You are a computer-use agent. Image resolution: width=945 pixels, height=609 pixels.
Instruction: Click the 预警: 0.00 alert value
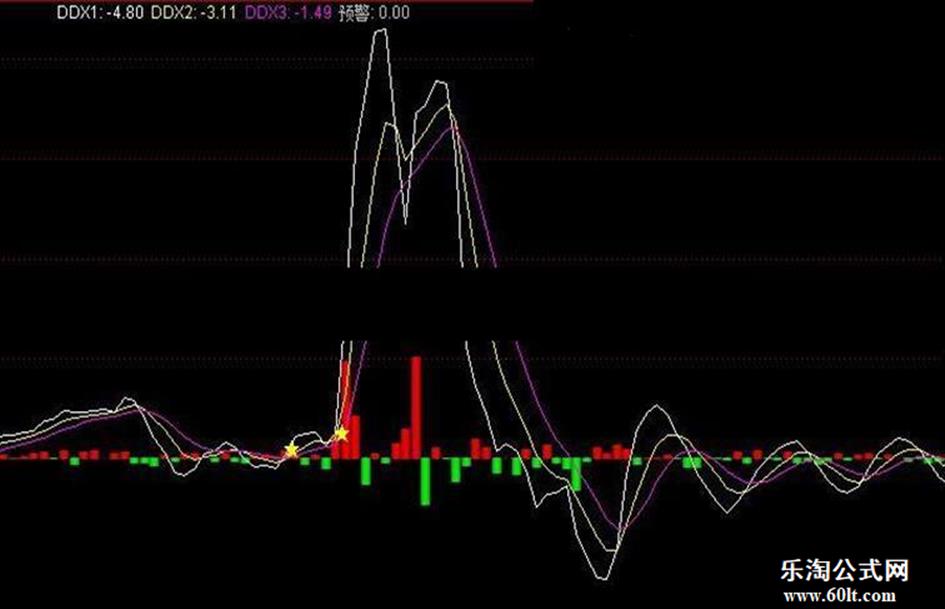(374, 13)
